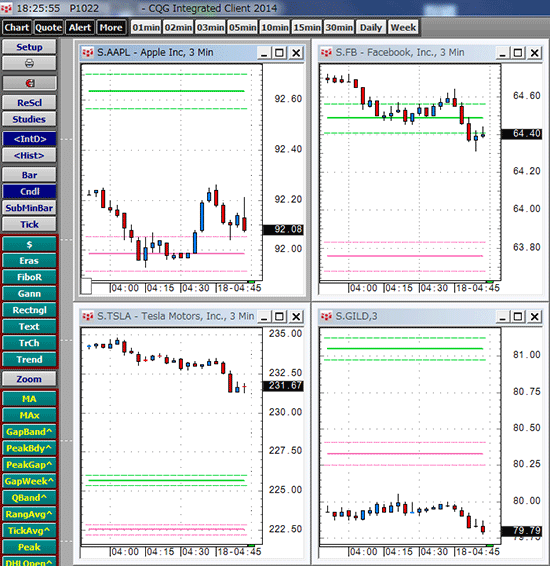This screenshot has width=550, height=566.
Task: Switch to 15min timeframe
Action: tap(307, 27)
